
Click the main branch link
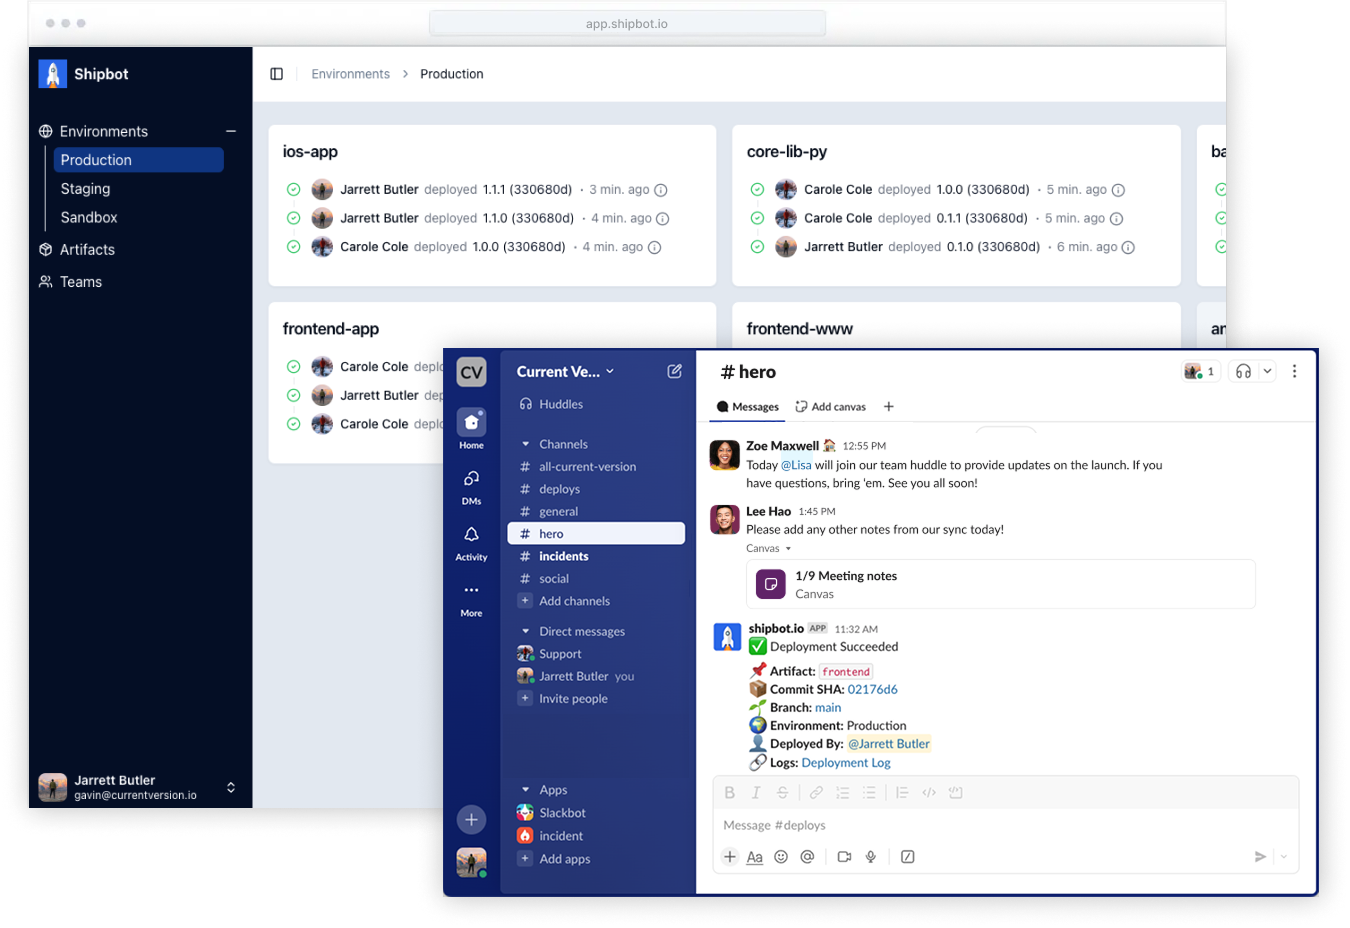point(828,708)
